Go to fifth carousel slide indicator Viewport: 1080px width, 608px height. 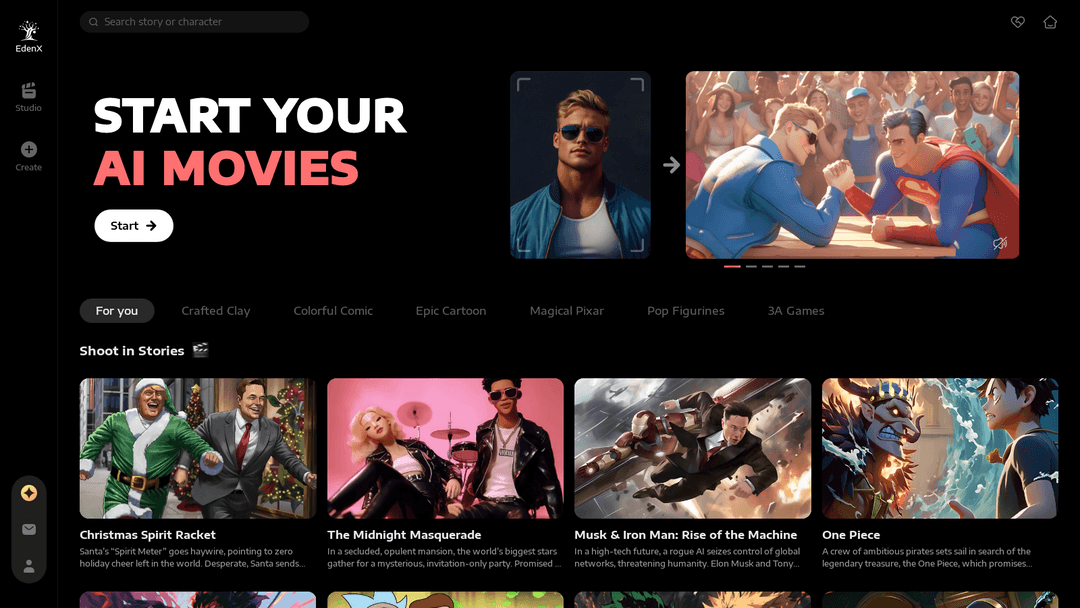(800, 266)
